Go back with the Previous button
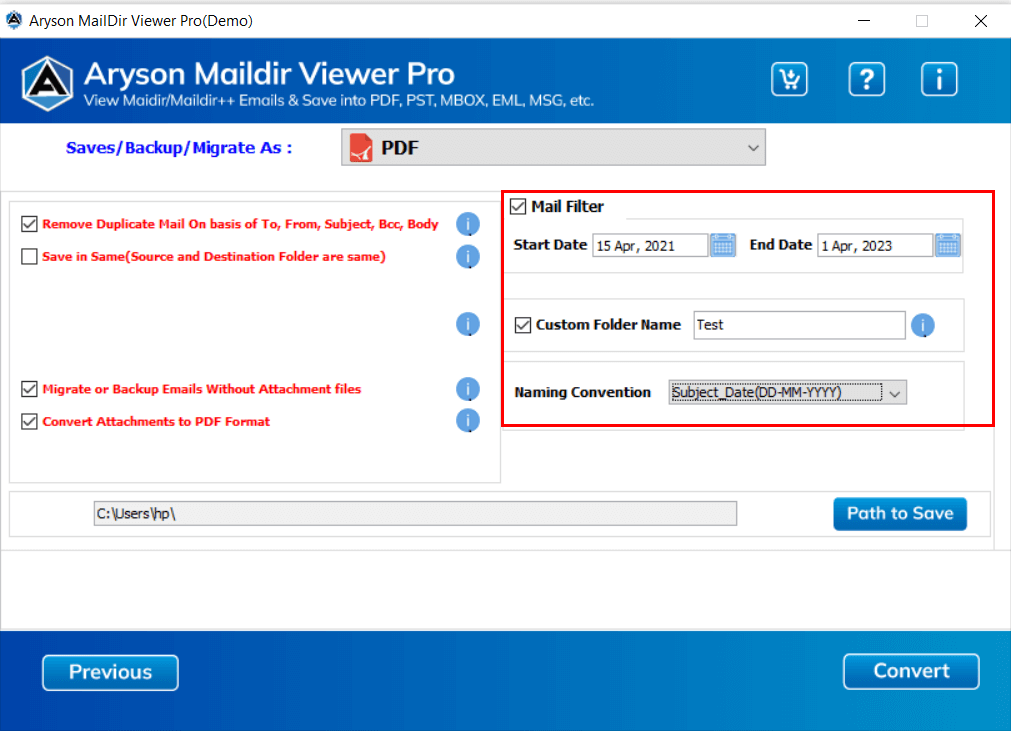 (x=110, y=672)
